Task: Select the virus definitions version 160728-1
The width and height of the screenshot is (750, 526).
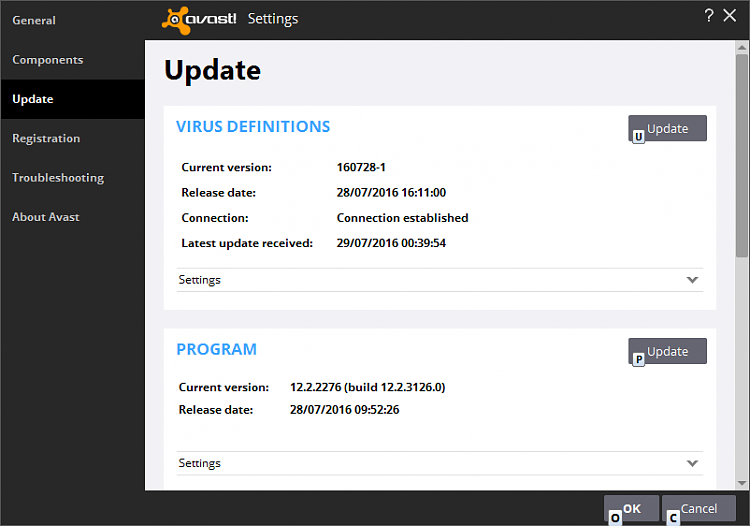Action: click(x=361, y=167)
